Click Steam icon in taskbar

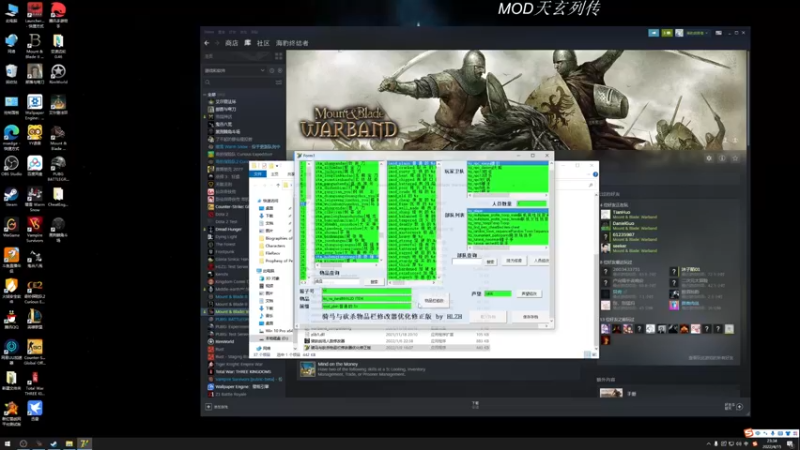coord(54,444)
